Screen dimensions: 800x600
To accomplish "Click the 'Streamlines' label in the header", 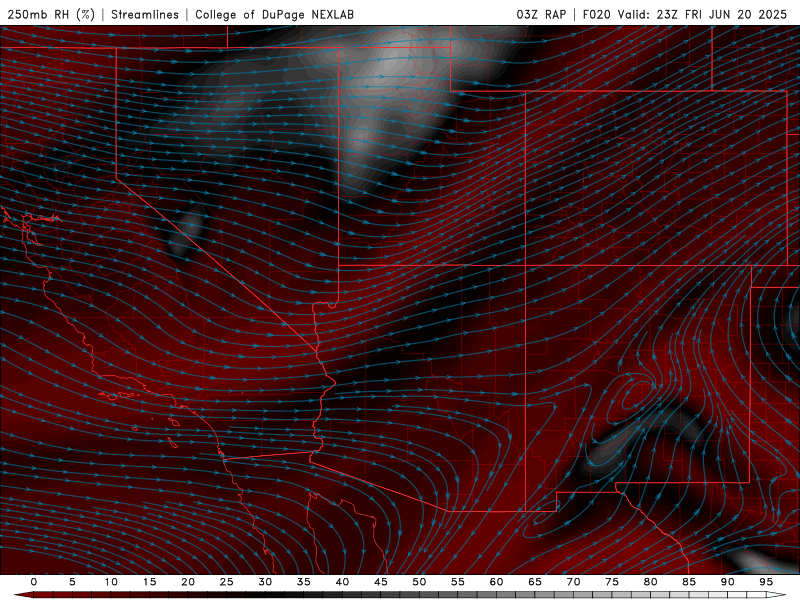I will 145,14.
